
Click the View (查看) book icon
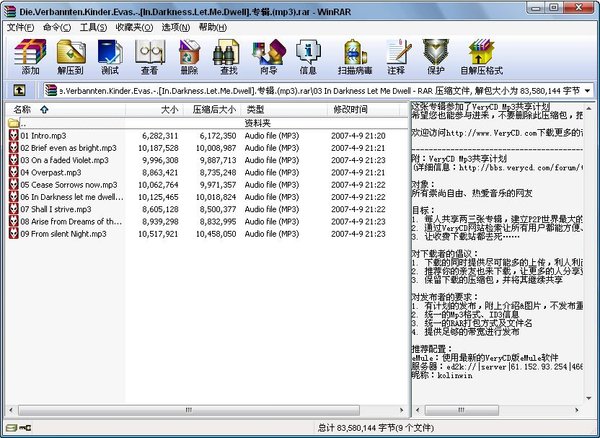(150, 52)
